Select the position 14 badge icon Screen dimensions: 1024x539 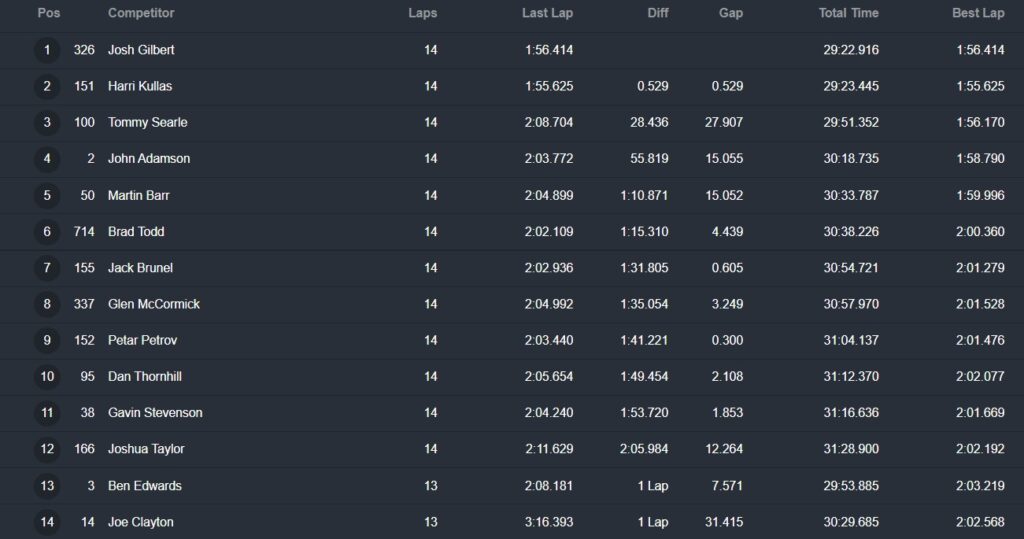point(47,522)
